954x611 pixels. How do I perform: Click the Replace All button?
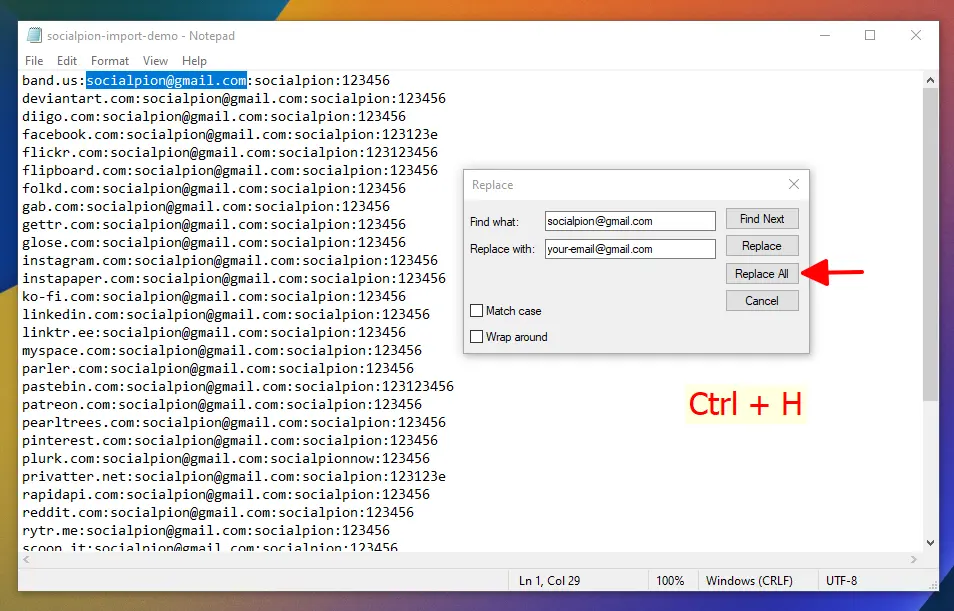point(762,274)
